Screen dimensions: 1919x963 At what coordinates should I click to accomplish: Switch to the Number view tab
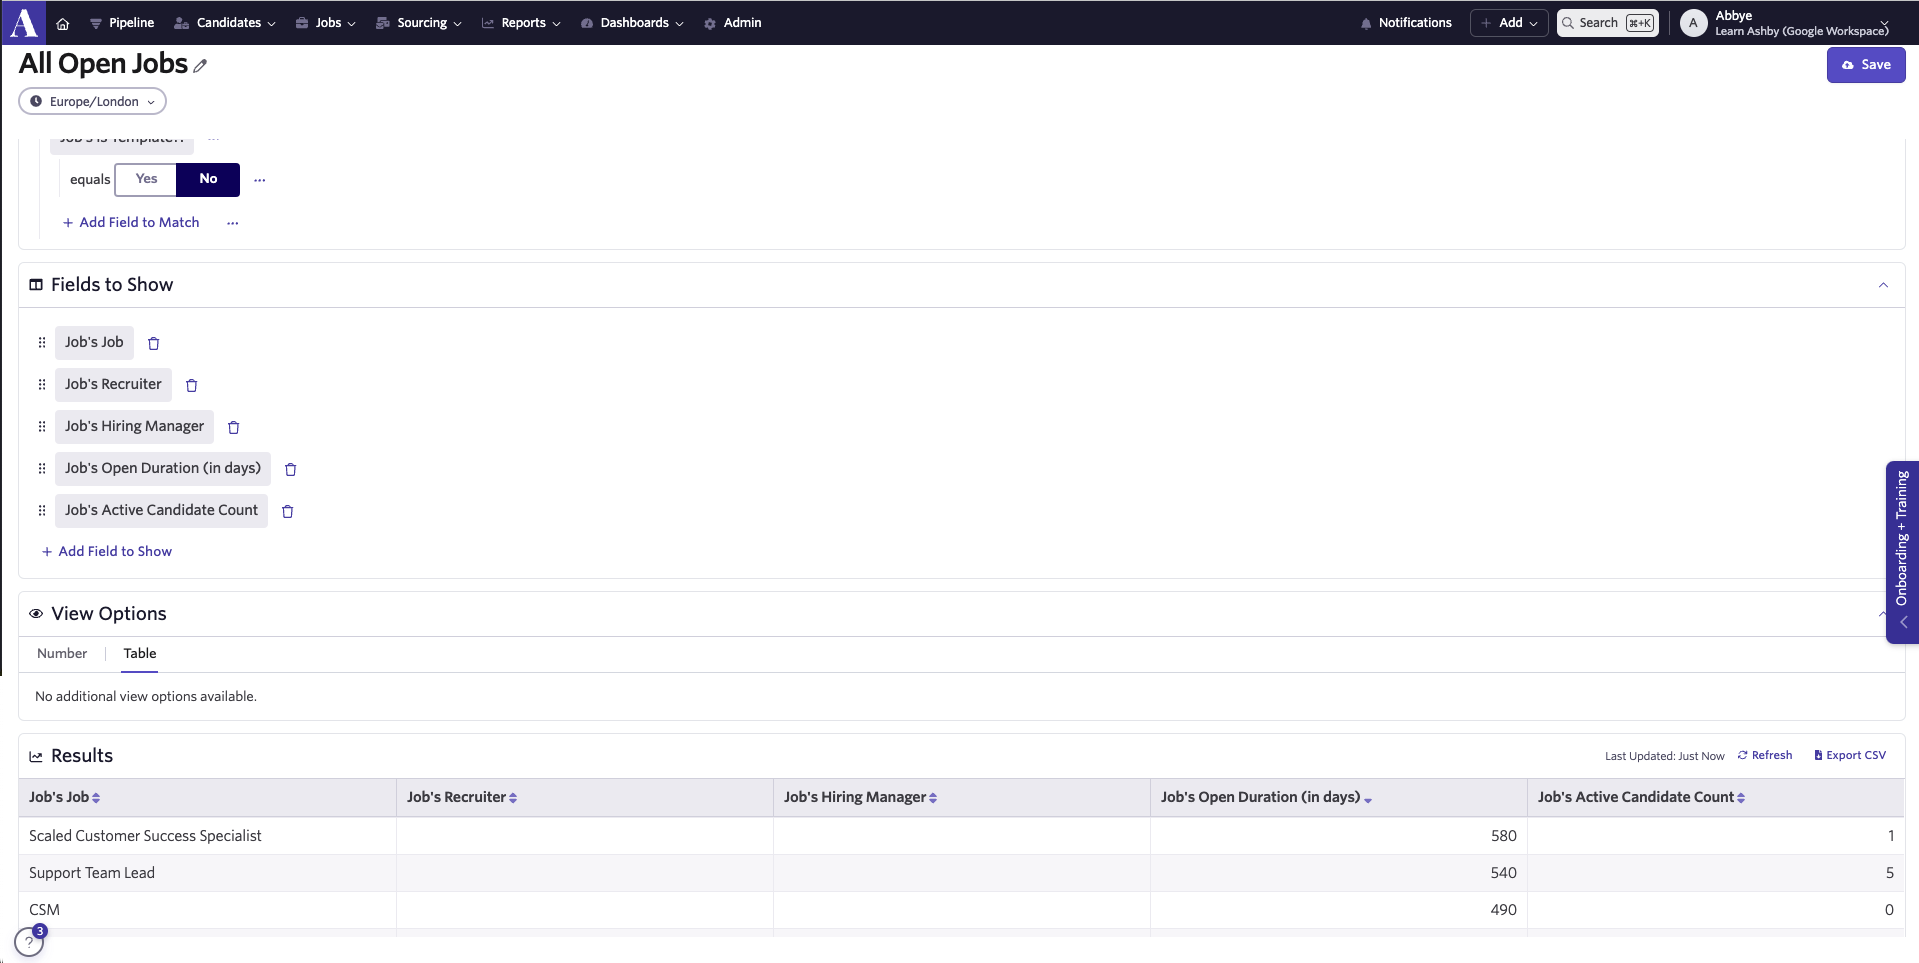tap(62, 654)
